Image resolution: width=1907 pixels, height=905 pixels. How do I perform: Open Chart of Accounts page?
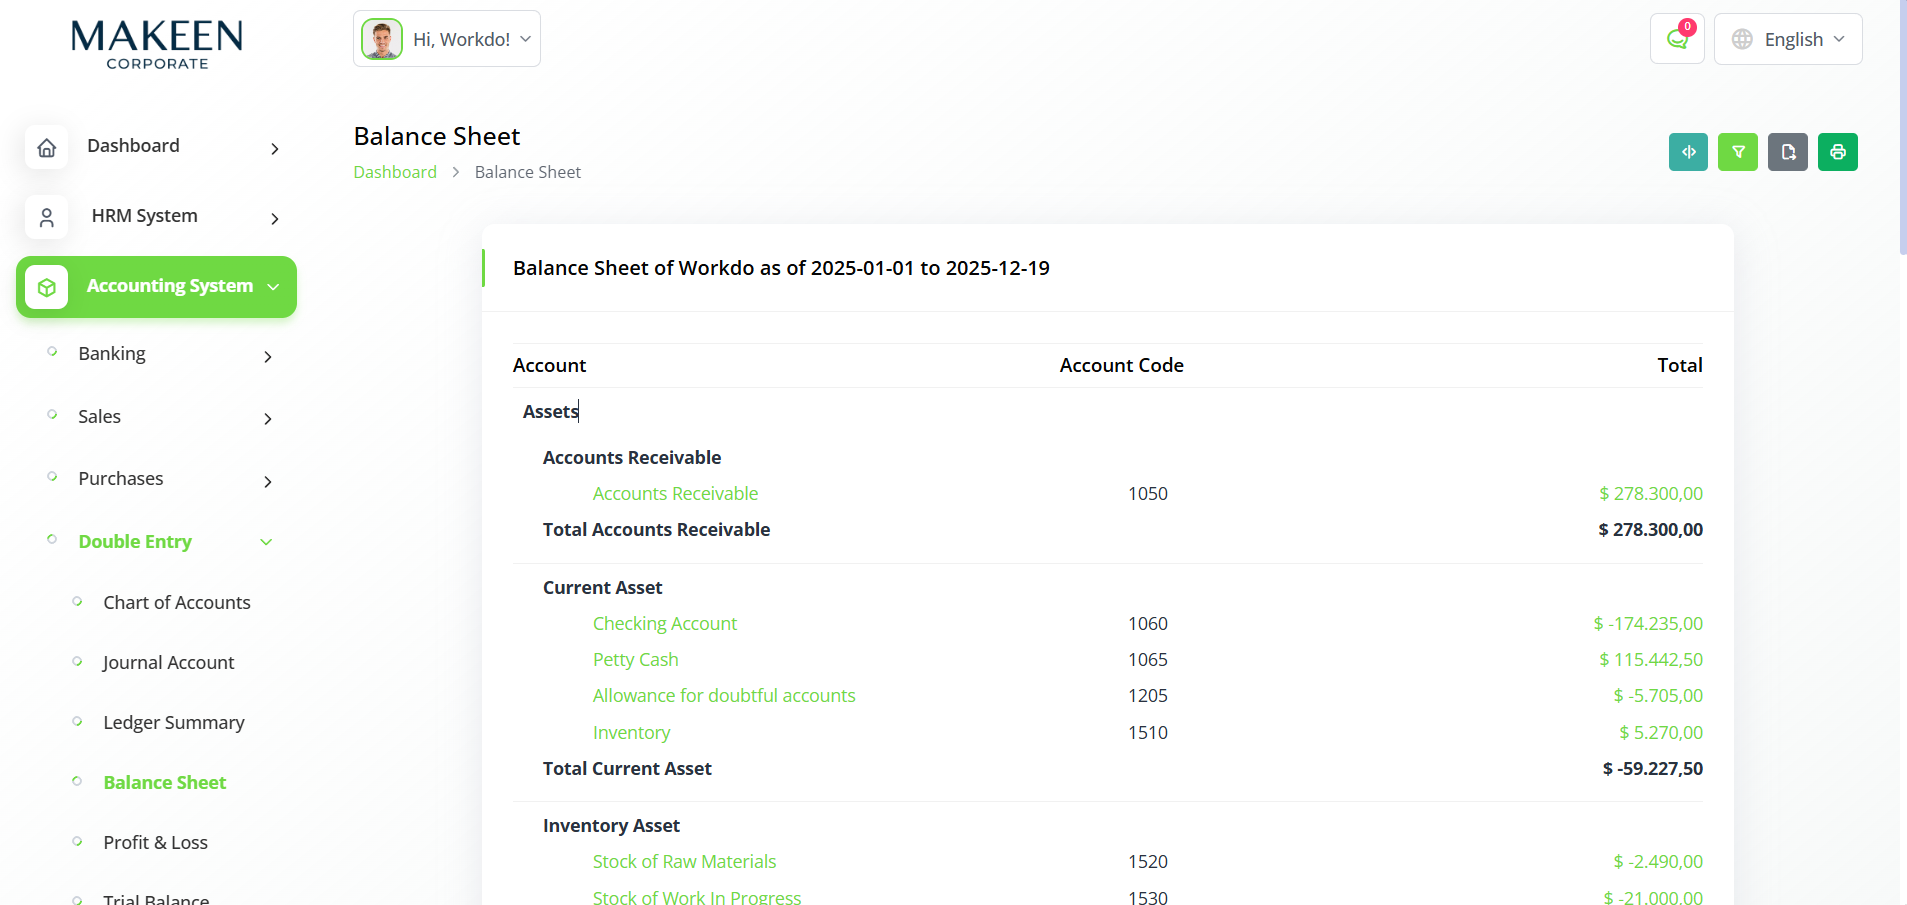[x=177, y=602]
